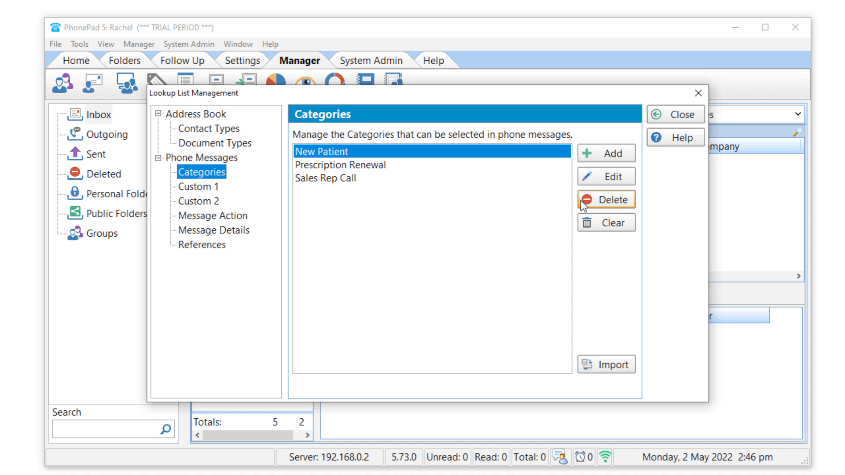Screen dimensions: 845x475
Task: Open the Window menu
Action: click(x=238, y=44)
